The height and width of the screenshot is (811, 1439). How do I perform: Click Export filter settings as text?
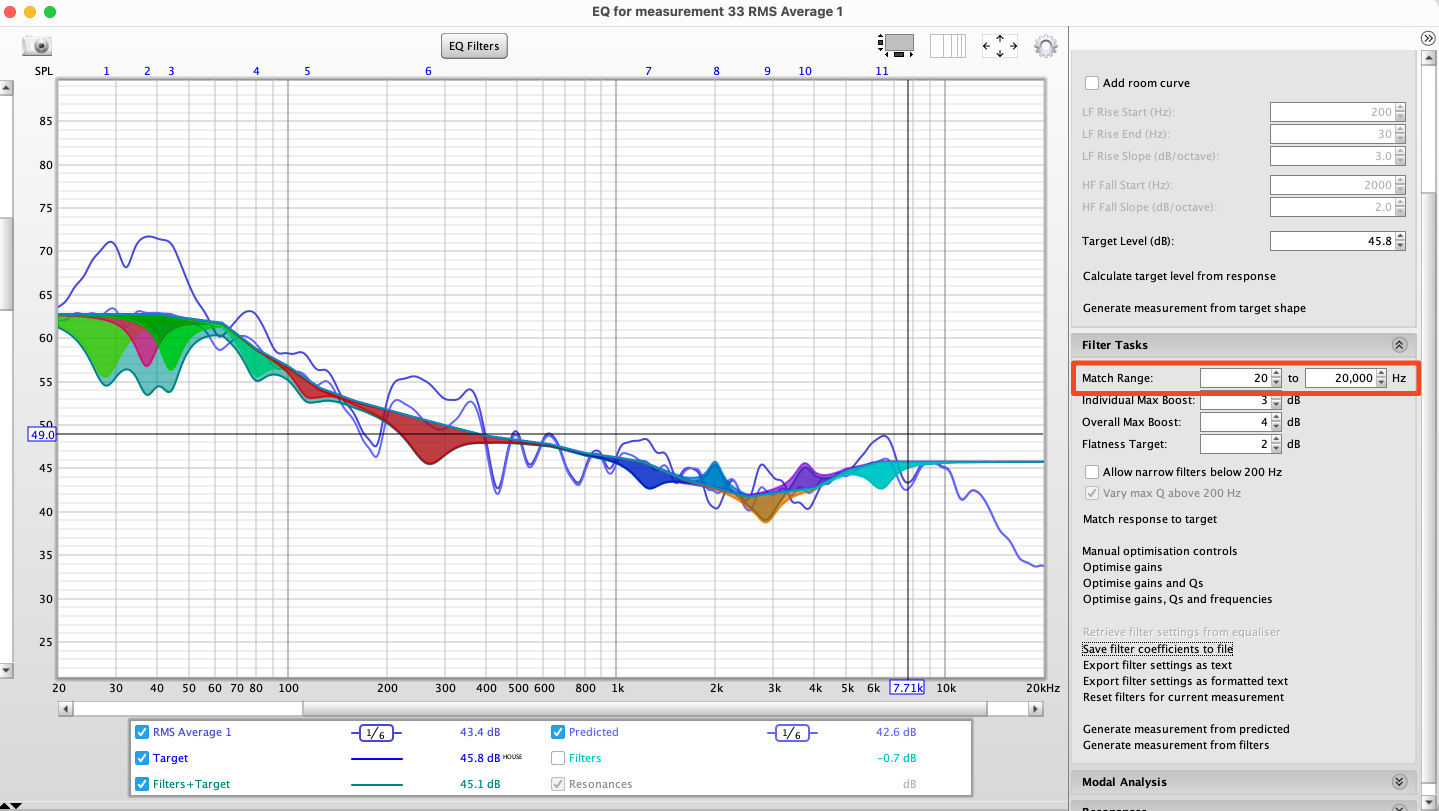(1157, 665)
